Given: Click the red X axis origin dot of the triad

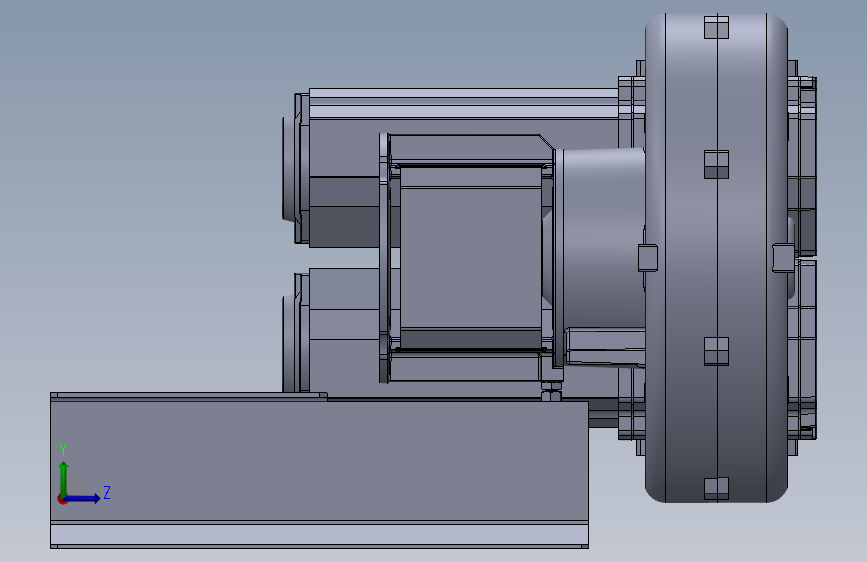Looking at the screenshot, I should point(62,499).
